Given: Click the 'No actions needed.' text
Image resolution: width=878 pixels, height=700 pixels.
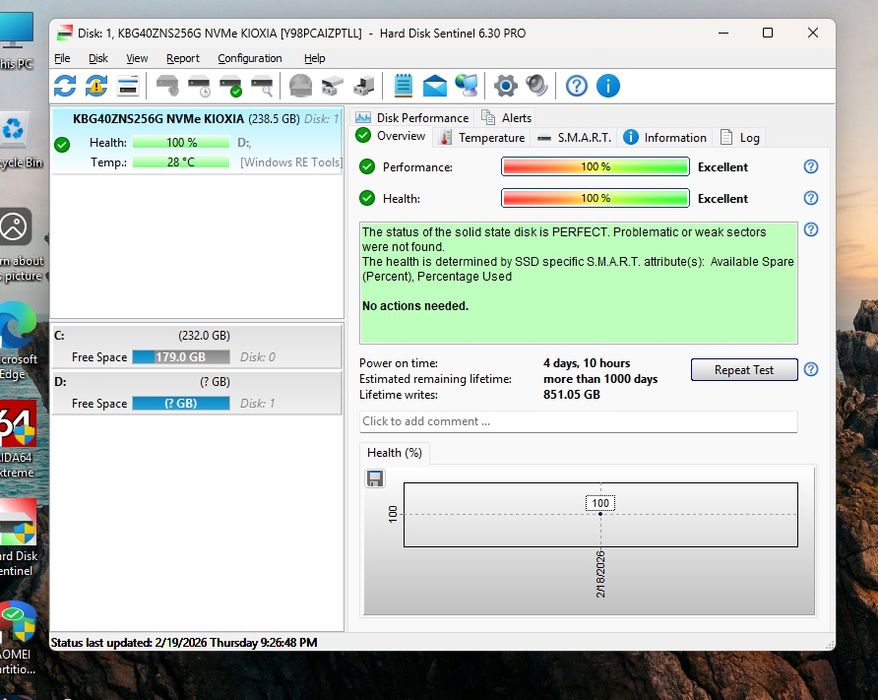Looking at the screenshot, I should point(415,306).
